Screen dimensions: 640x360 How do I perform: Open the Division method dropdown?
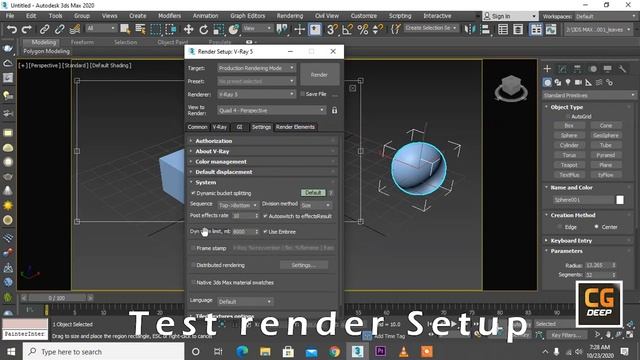point(316,205)
